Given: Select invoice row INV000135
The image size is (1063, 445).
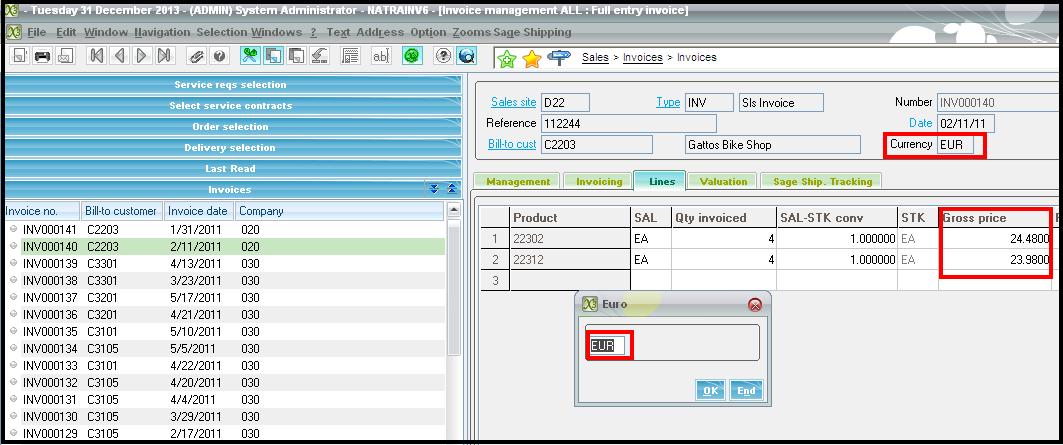Looking at the screenshot, I should click(225, 332).
